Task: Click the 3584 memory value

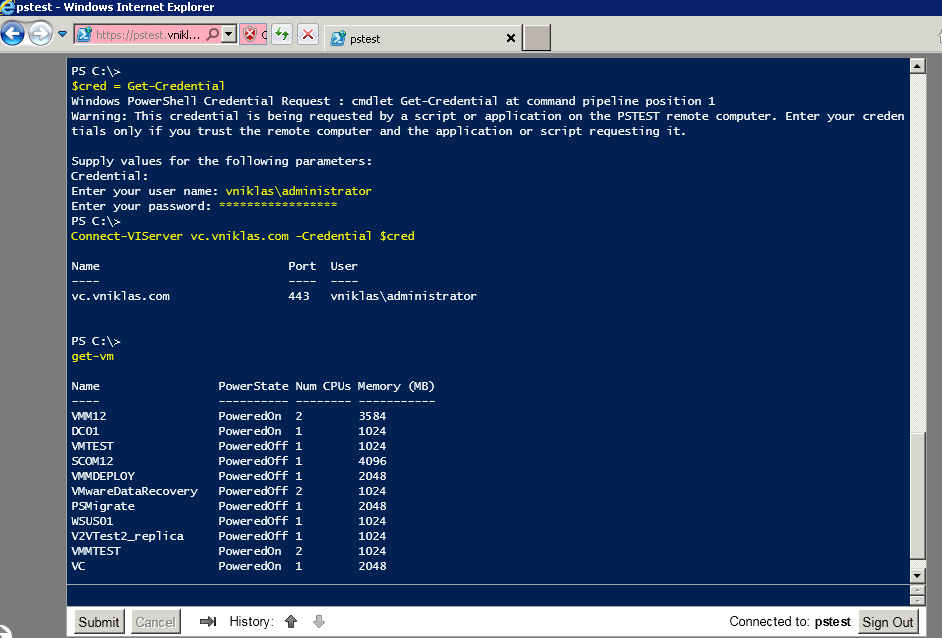Action: [372, 416]
